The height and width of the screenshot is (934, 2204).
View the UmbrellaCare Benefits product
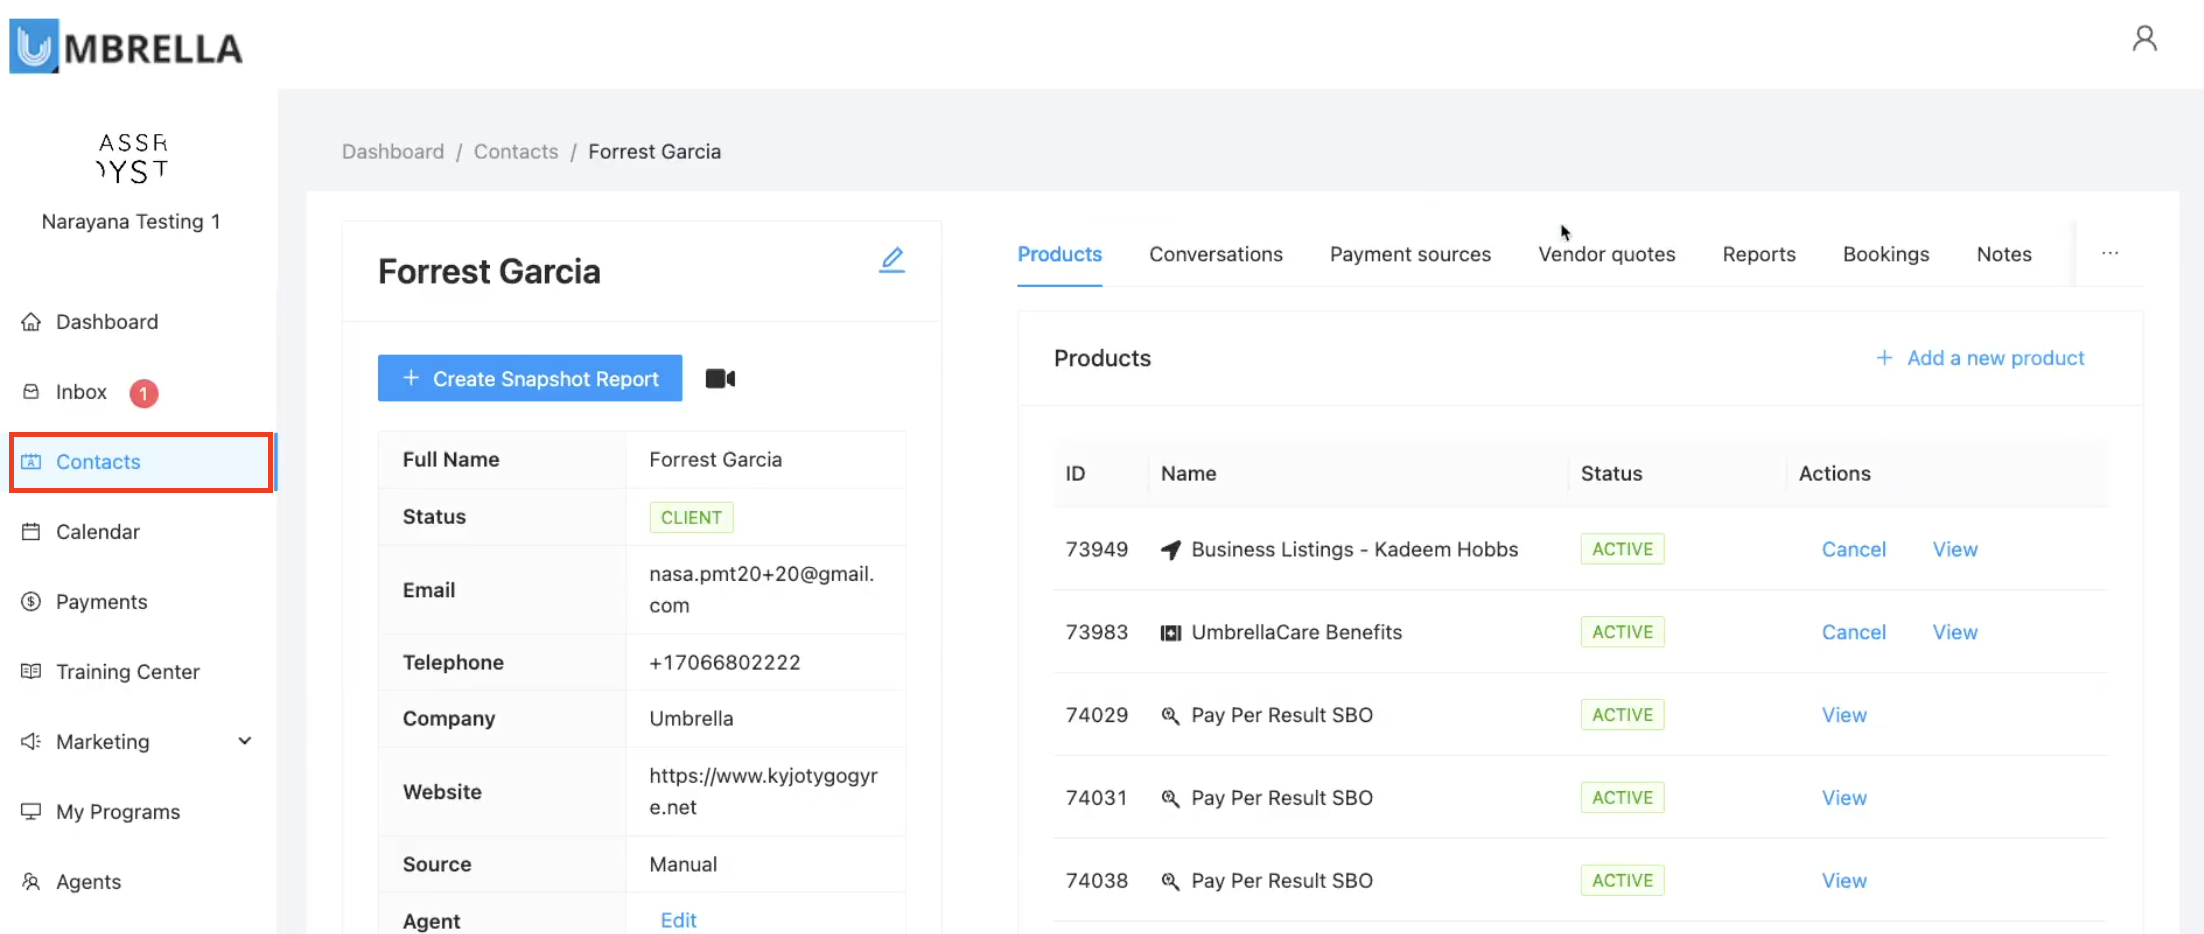pos(1954,632)
